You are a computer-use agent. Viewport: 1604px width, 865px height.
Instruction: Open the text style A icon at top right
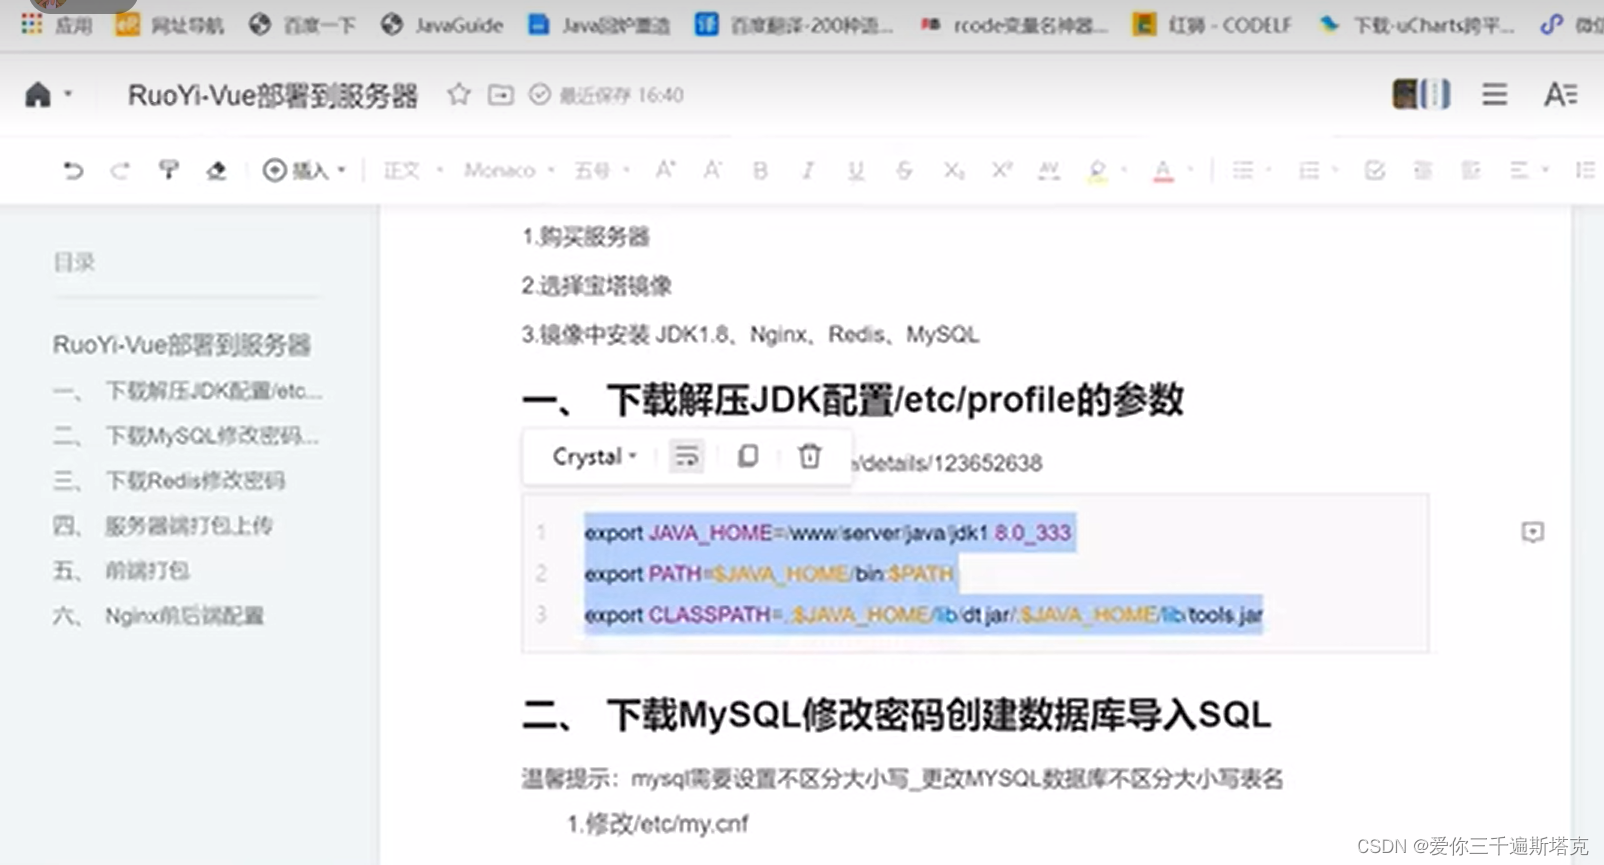click(1560, 95)
